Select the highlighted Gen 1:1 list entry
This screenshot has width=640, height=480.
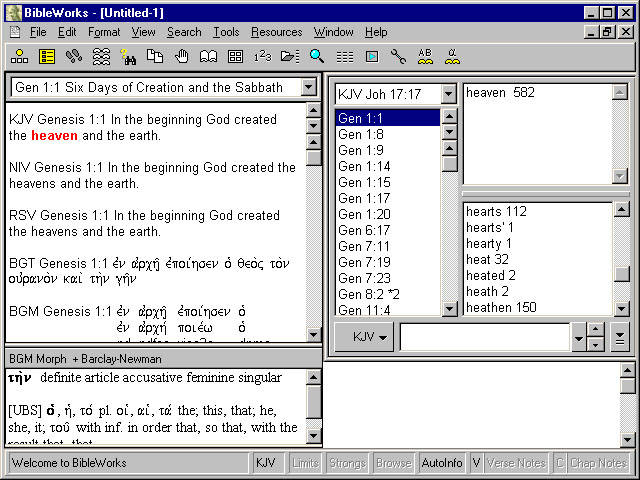point(388,118)
